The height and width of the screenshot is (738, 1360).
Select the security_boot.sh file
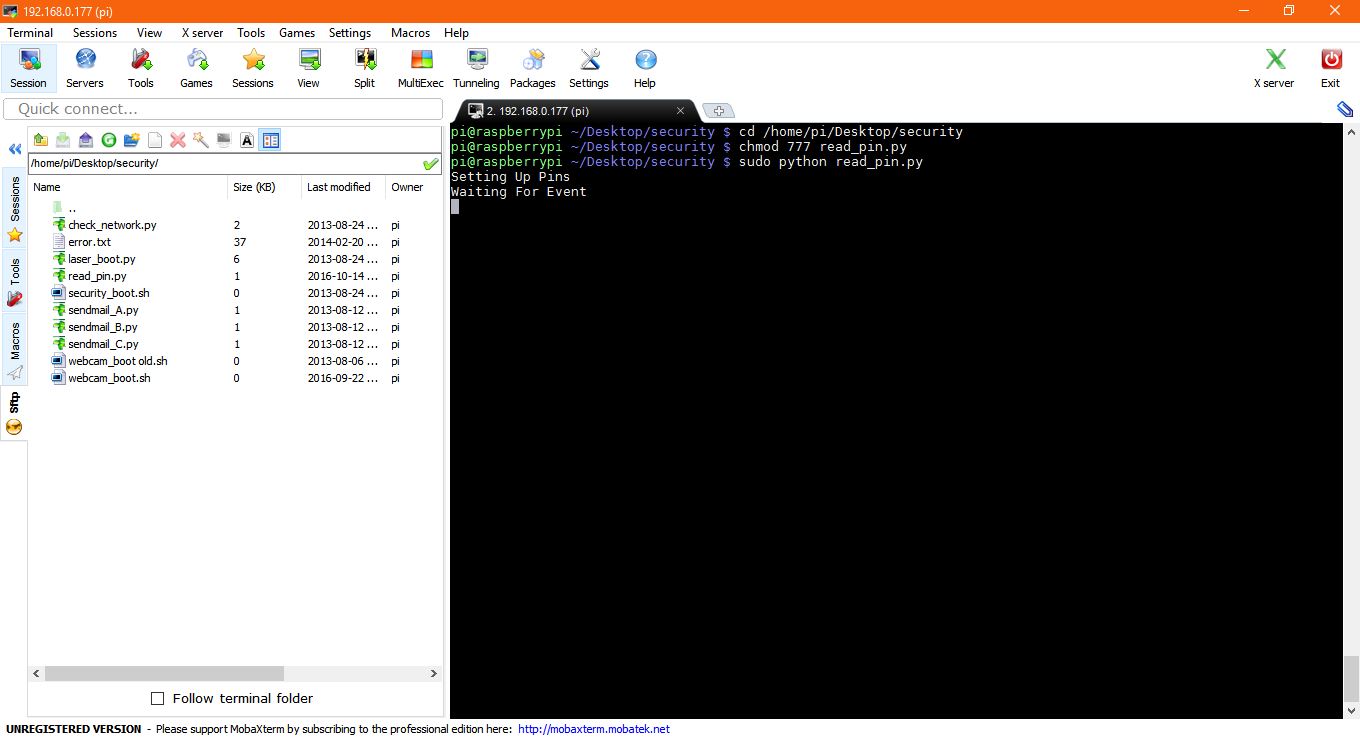109,293
